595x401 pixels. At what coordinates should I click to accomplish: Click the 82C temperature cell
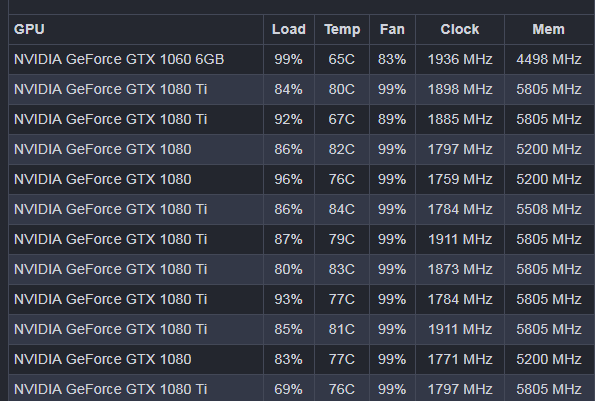[x=342, y=149]
